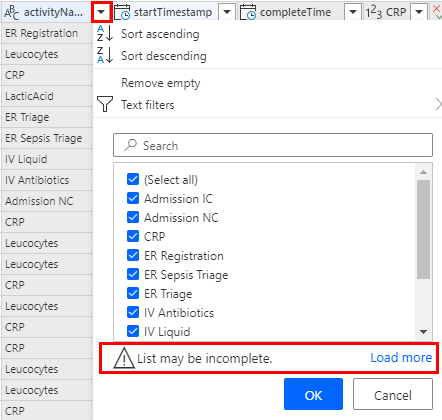Confirm the filter with OK button
442x420 pixels.
point(313,394)
